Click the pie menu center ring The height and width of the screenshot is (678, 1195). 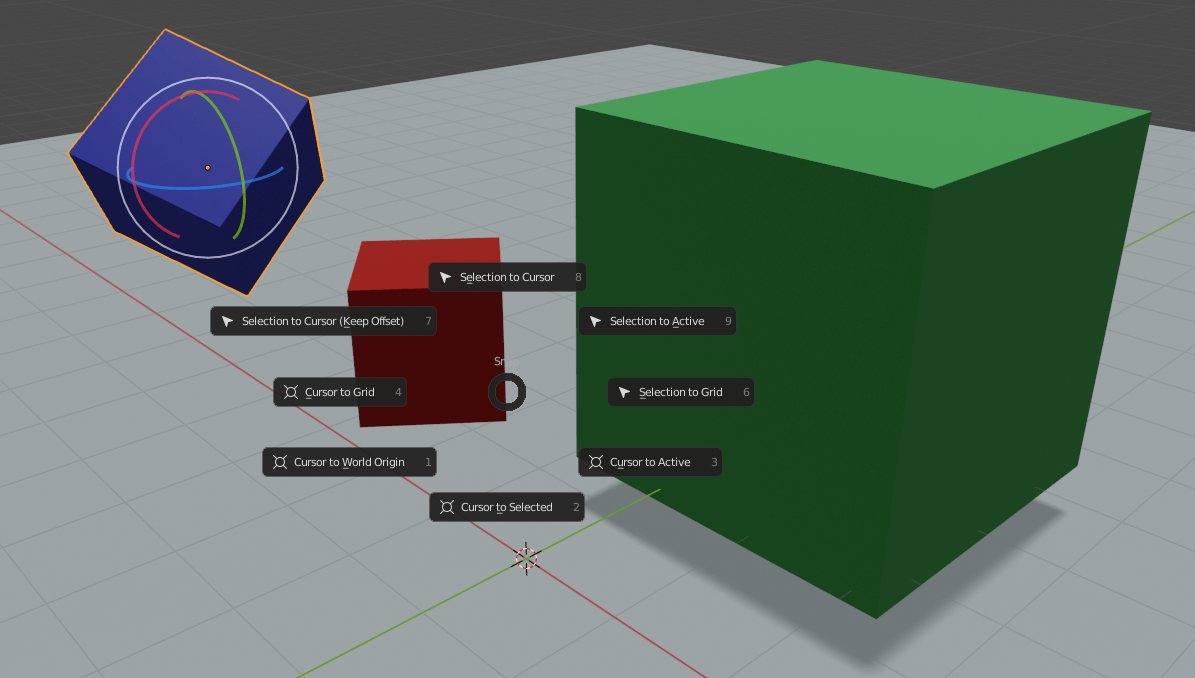coord(507,393)
